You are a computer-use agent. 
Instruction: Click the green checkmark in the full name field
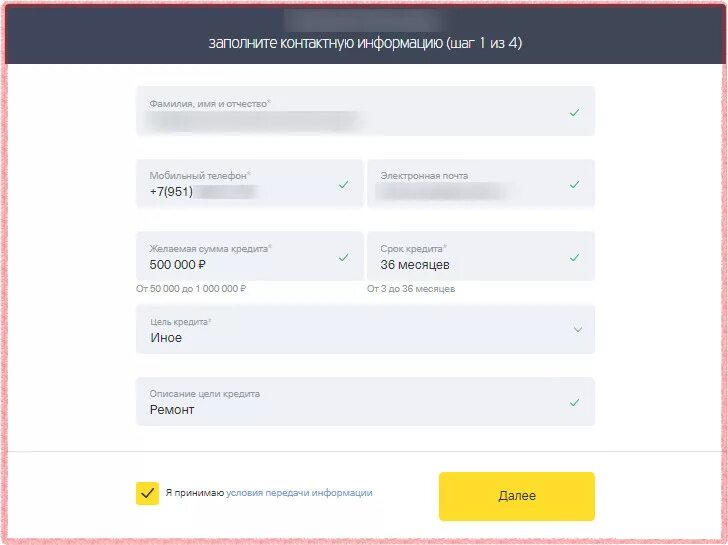click(574, 112)
